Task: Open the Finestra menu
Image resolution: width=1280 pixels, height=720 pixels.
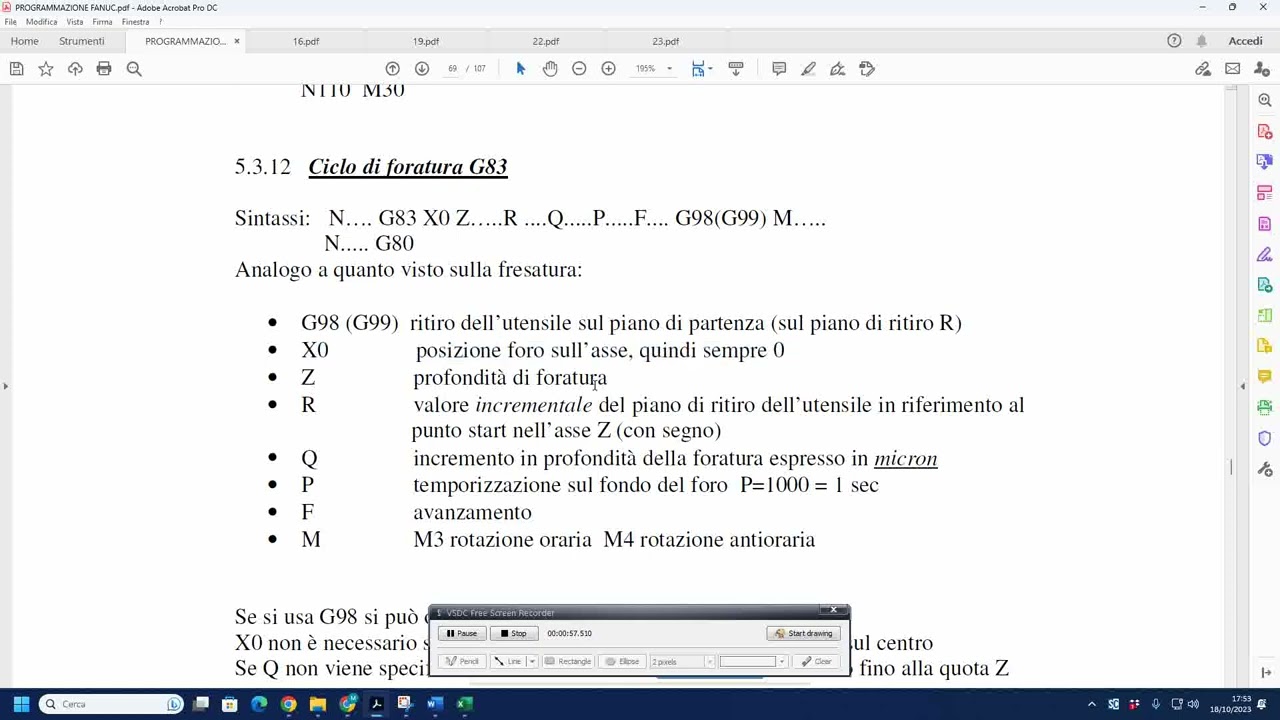Action: tap(135, 22)
